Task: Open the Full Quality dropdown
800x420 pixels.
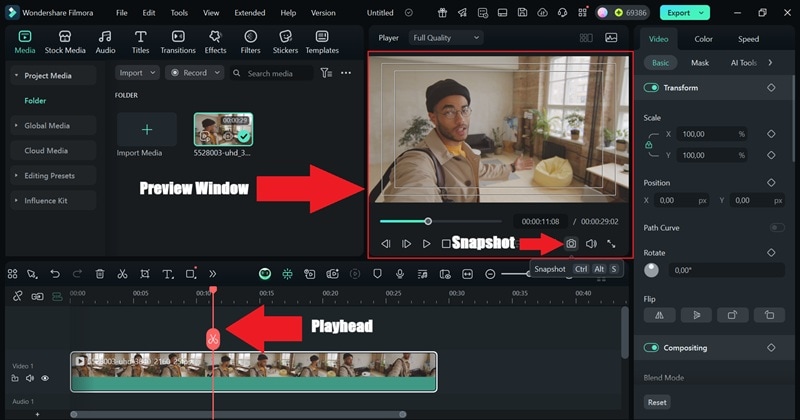Action: pos(446,38)
